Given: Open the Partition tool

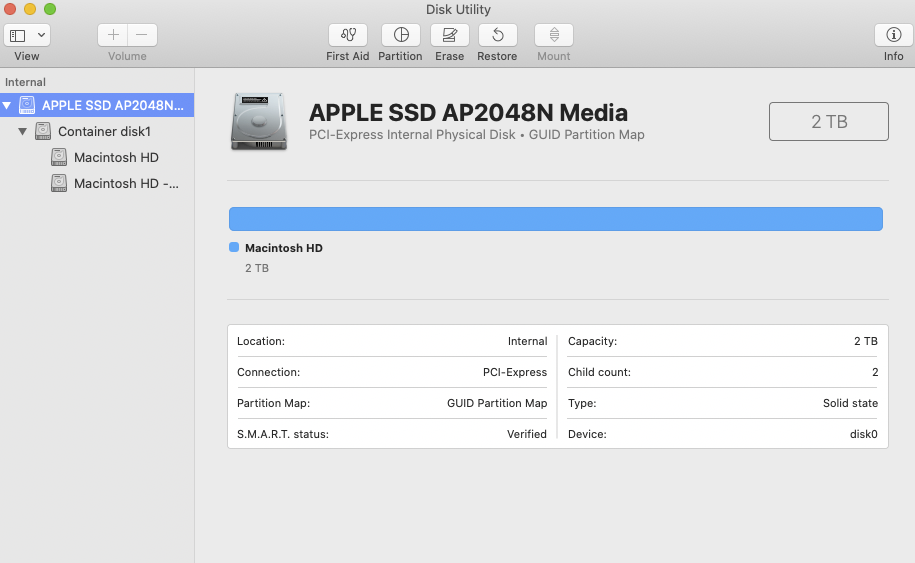Looking at the screenshot, I should [x=400, y=35].
